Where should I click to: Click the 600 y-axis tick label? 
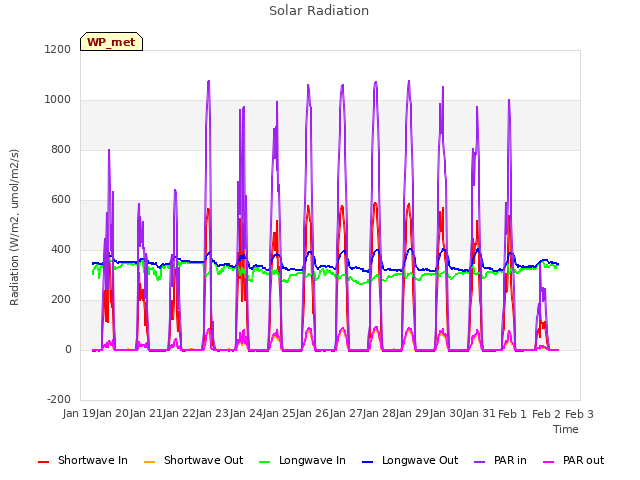tap(61, 200)
